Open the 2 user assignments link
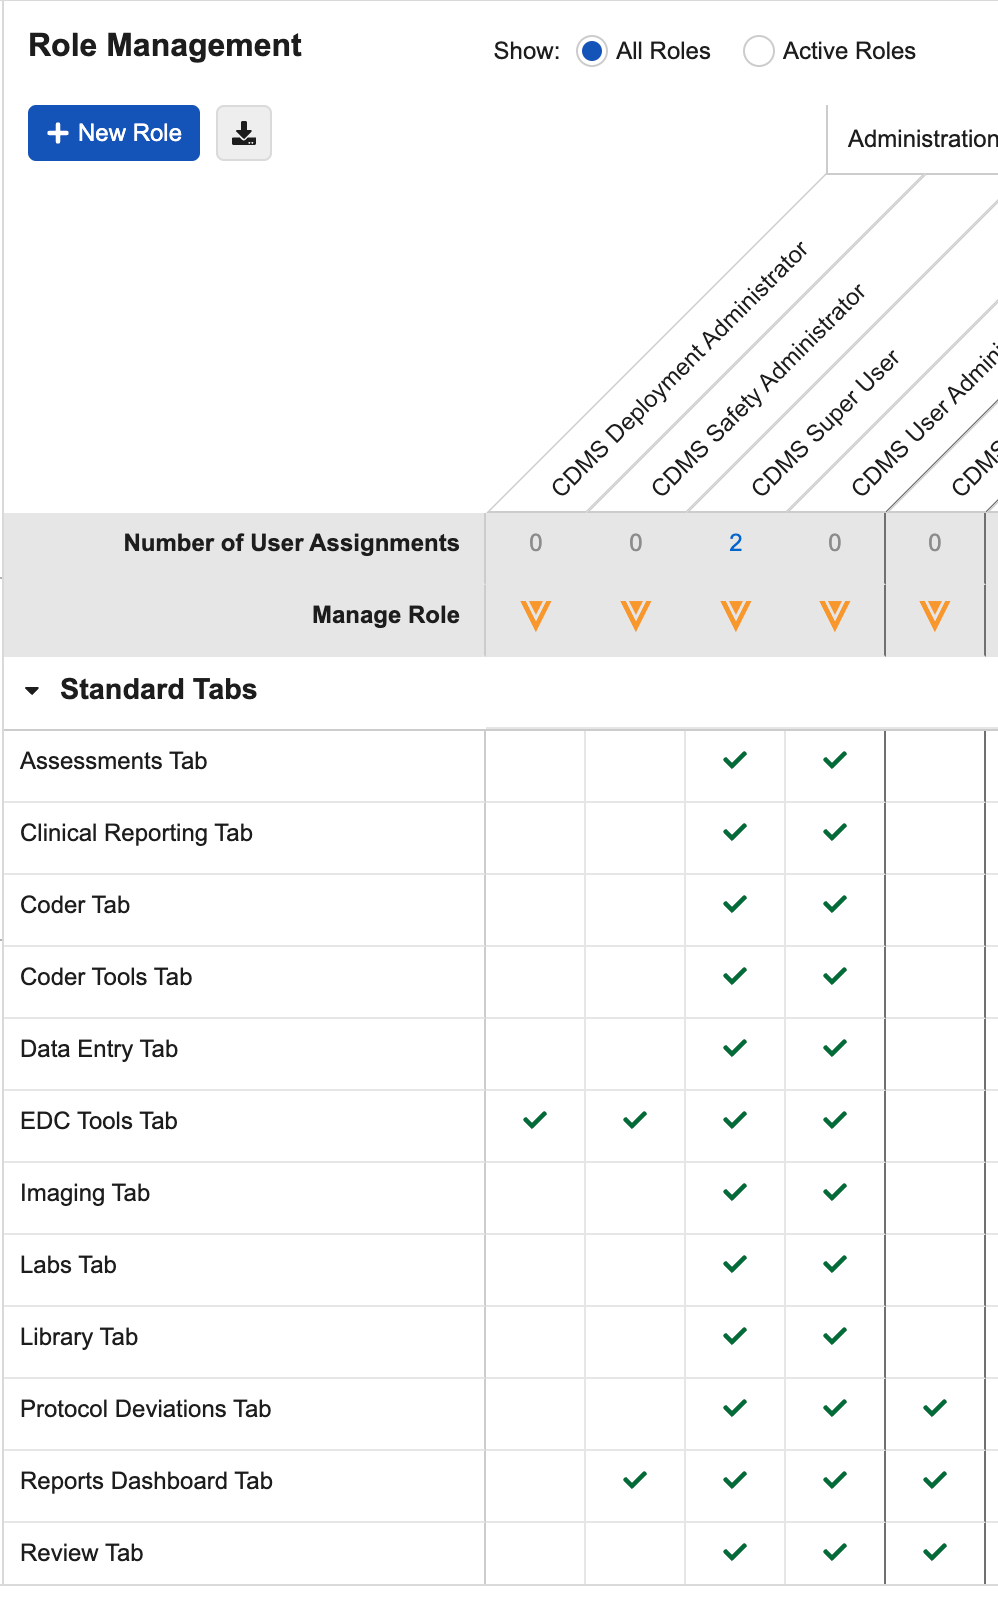The width and height of the screenshot is (998, 1602). point(736,543)
